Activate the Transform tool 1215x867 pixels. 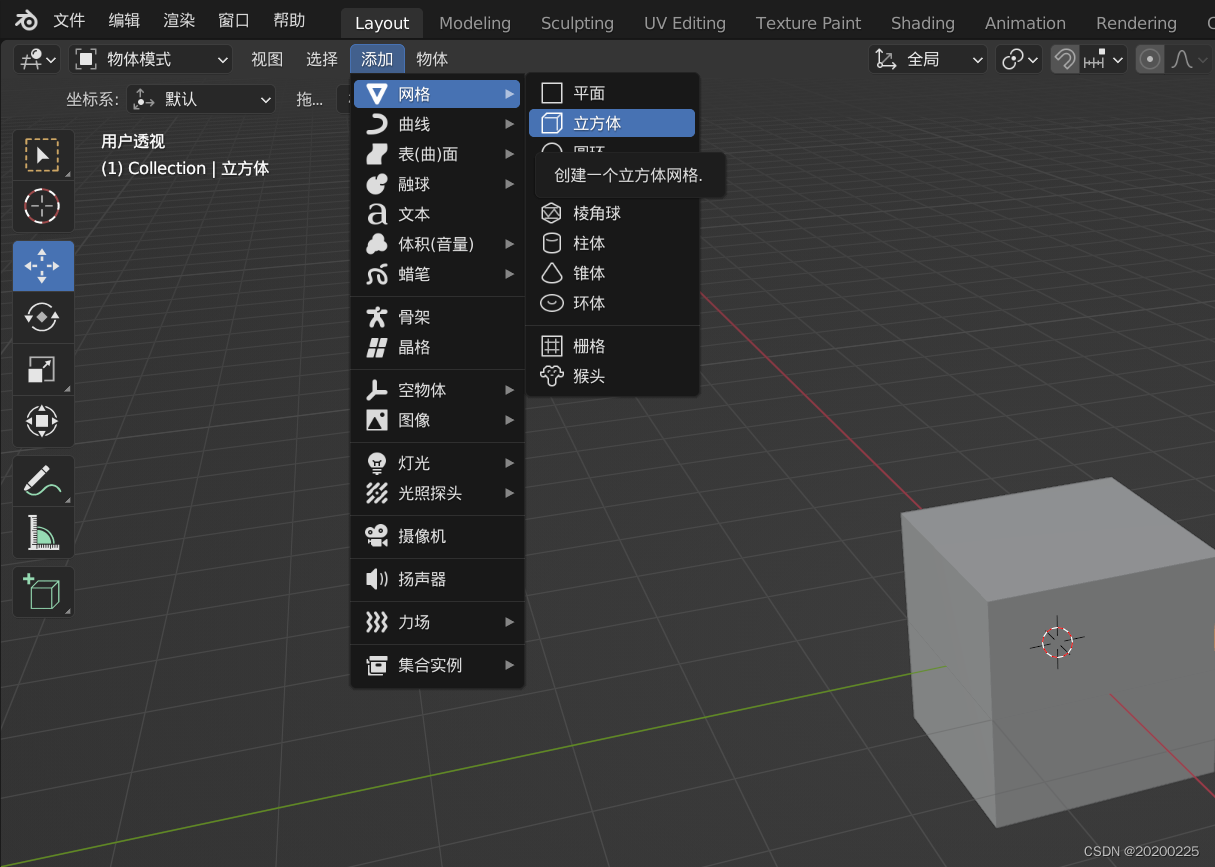(x=42, y=421)
